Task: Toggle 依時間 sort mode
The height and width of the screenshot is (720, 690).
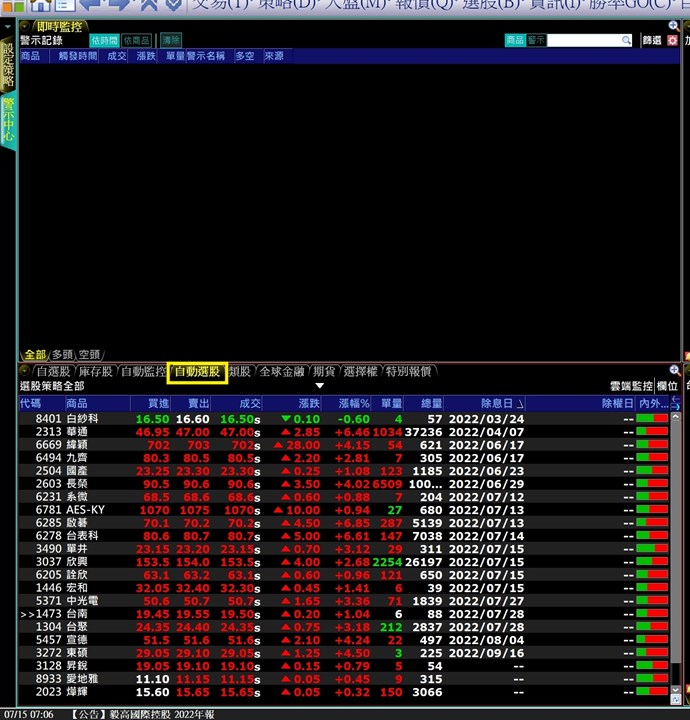Action: coord(104,40)
